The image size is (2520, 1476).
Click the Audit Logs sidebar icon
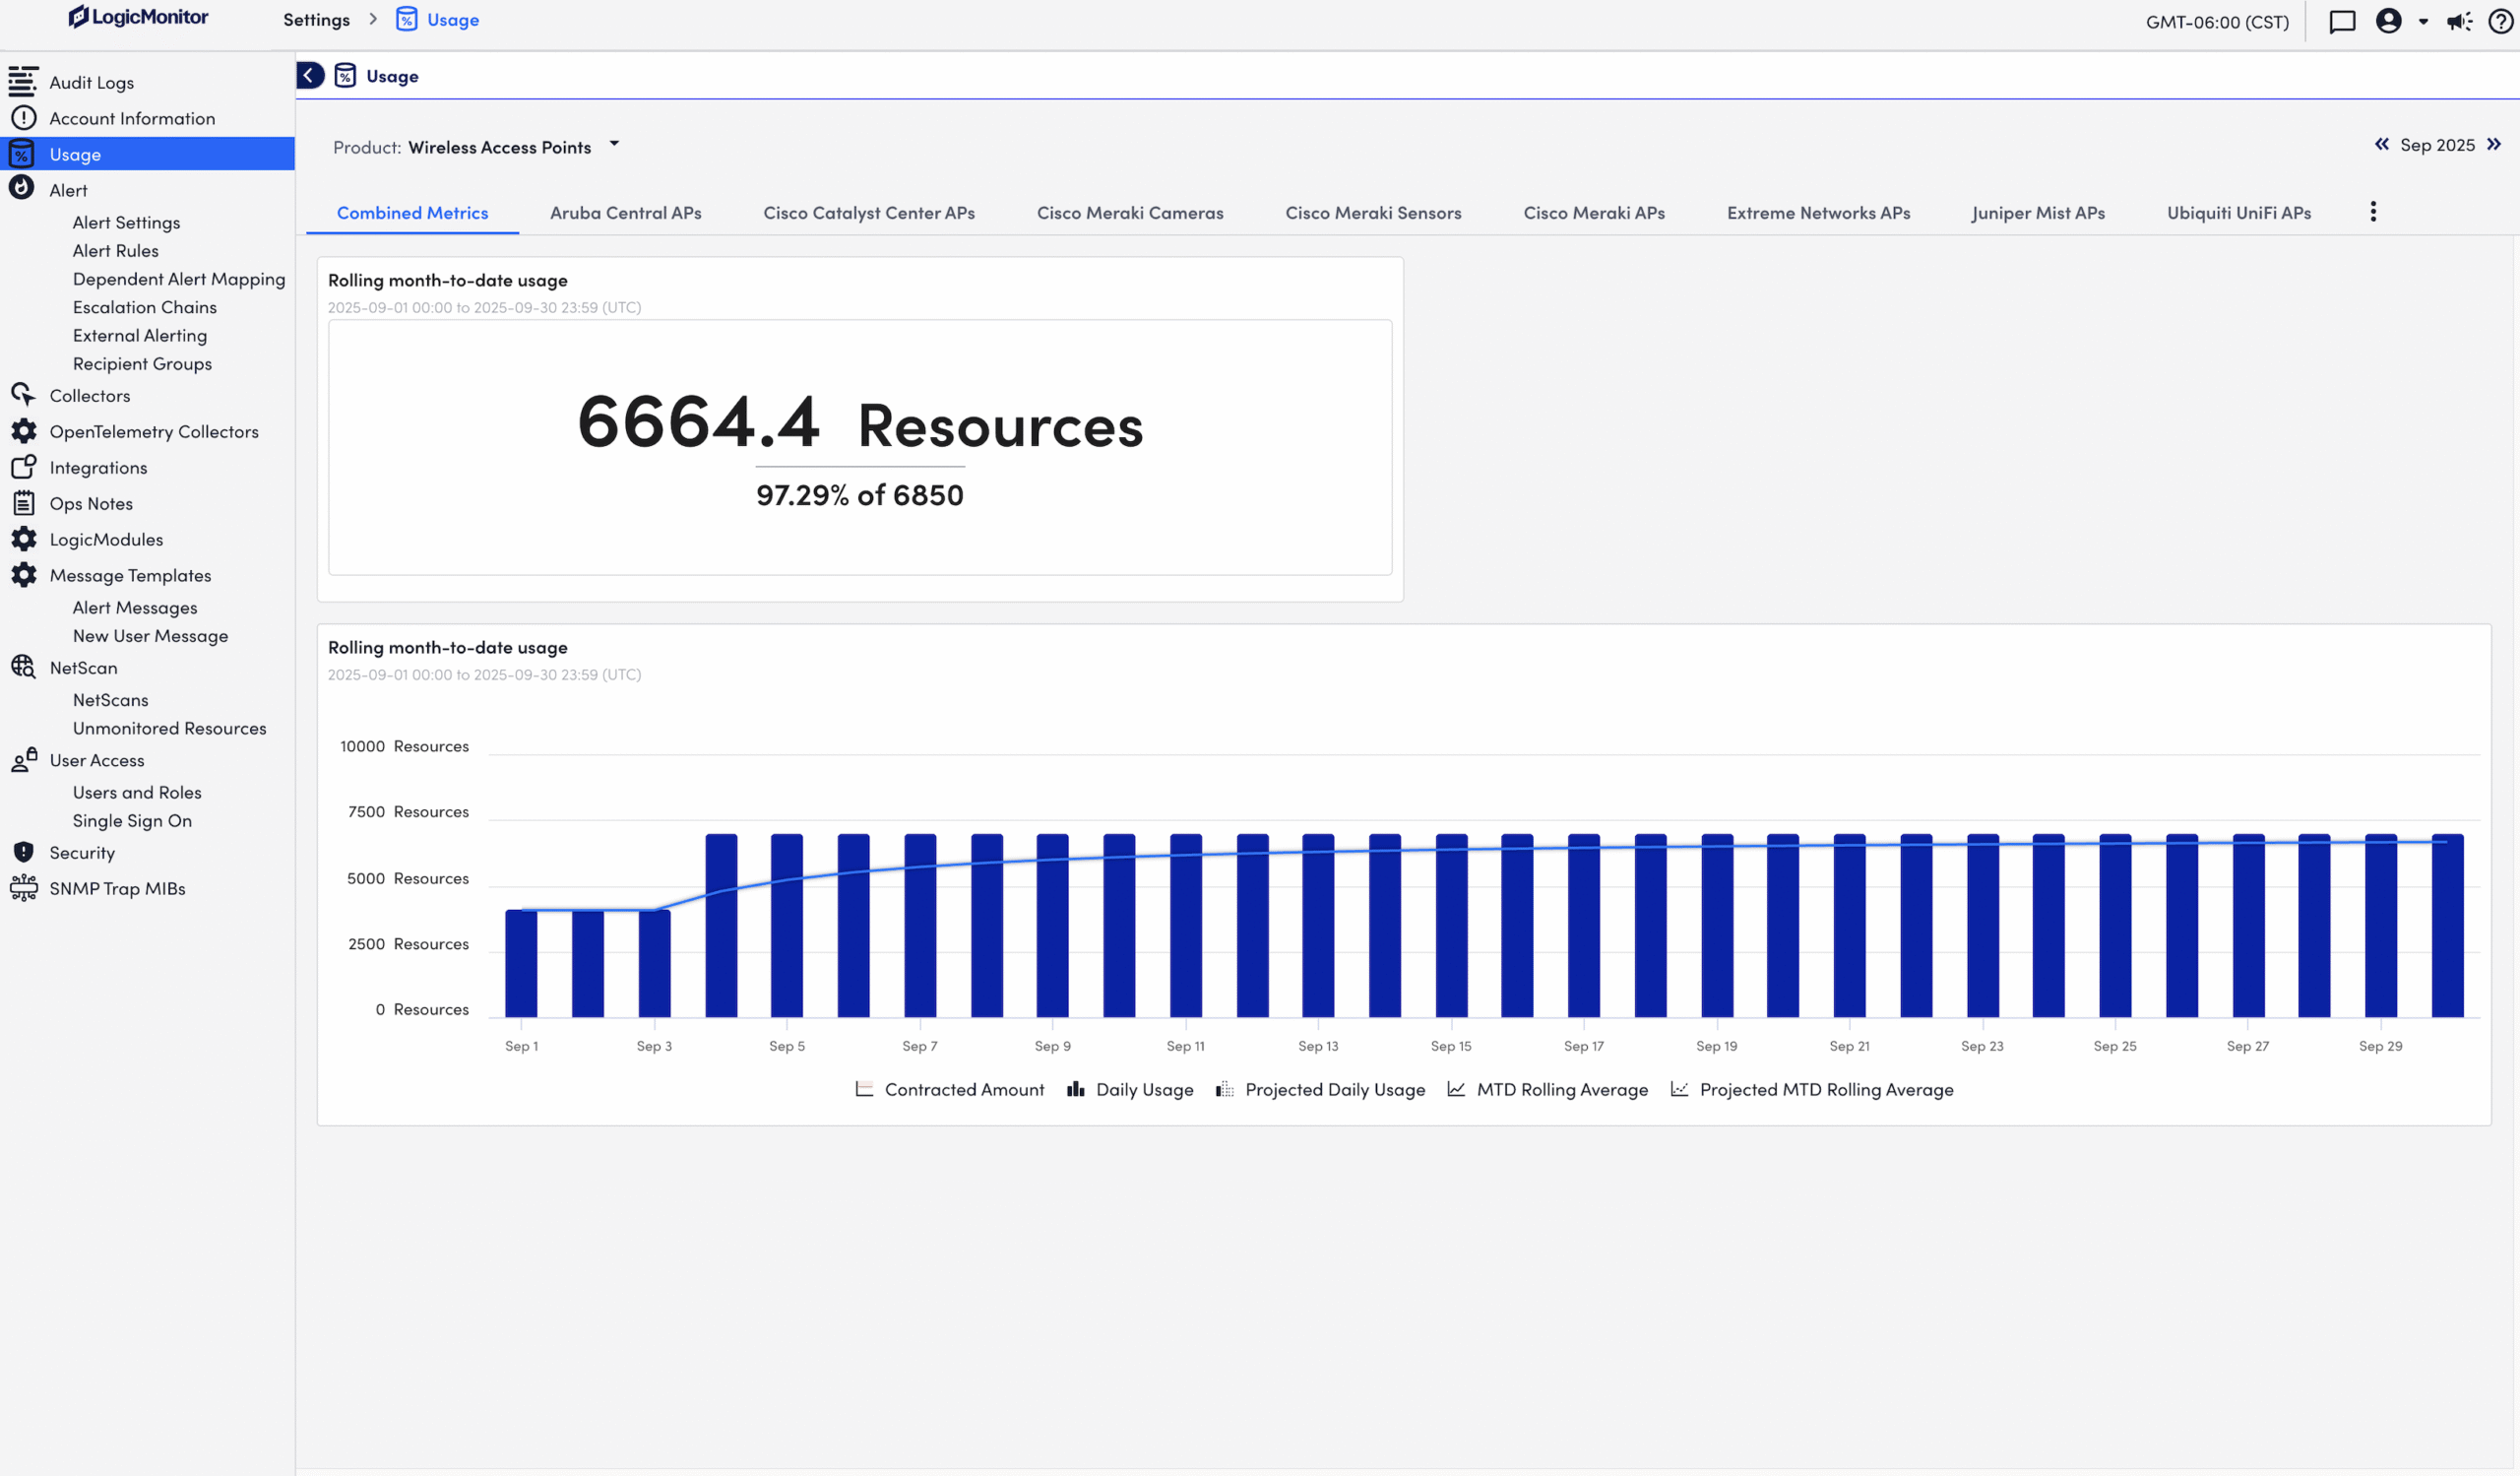[23, 82]
